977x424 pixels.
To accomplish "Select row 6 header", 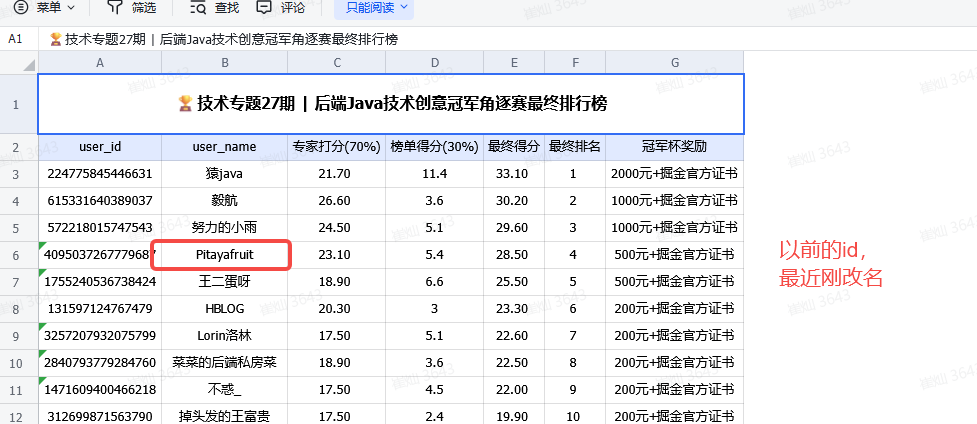I will pyautogui.click(x=19, y=255).
